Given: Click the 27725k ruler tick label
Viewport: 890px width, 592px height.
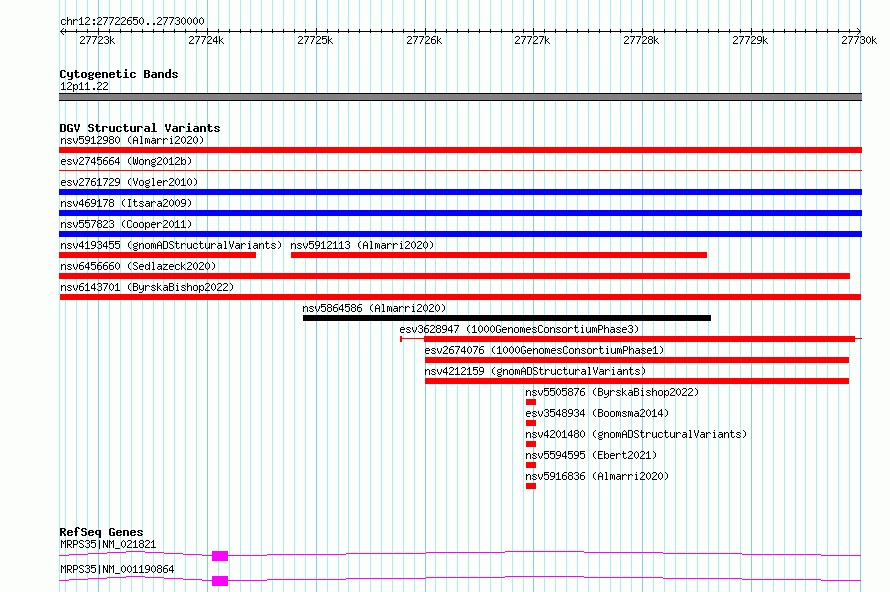Looking at the screenshot, I should (315, 40).
